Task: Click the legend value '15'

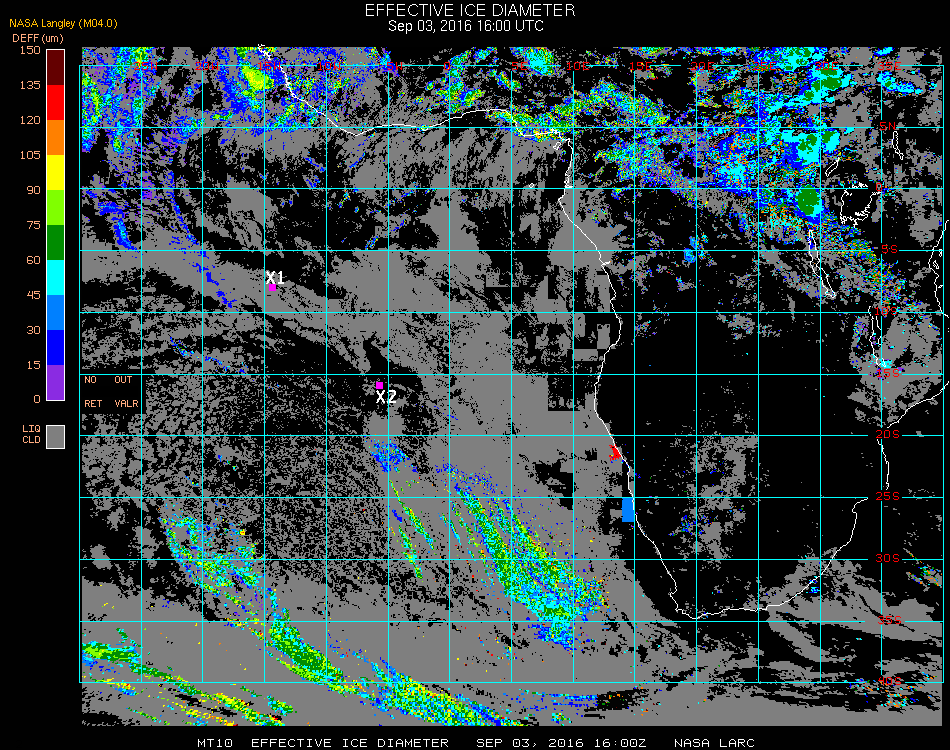Action: point(33,365)
